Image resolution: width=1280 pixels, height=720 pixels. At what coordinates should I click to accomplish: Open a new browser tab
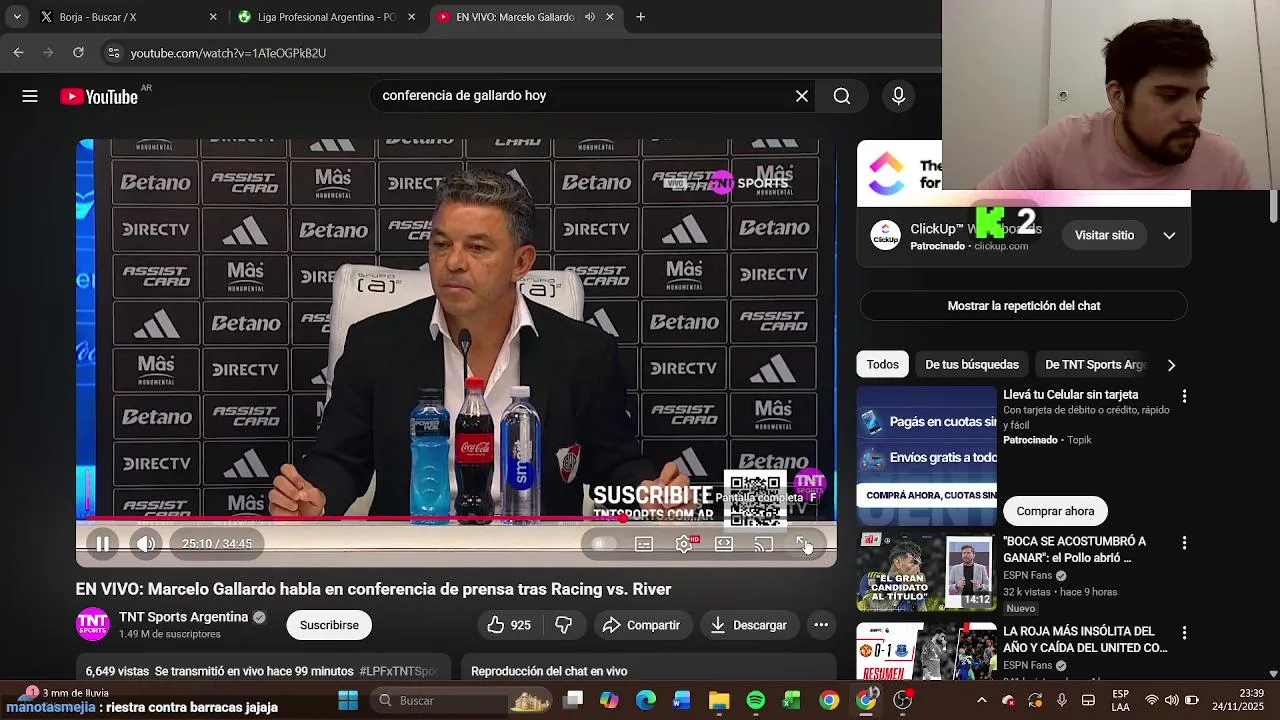click(640, 17)
